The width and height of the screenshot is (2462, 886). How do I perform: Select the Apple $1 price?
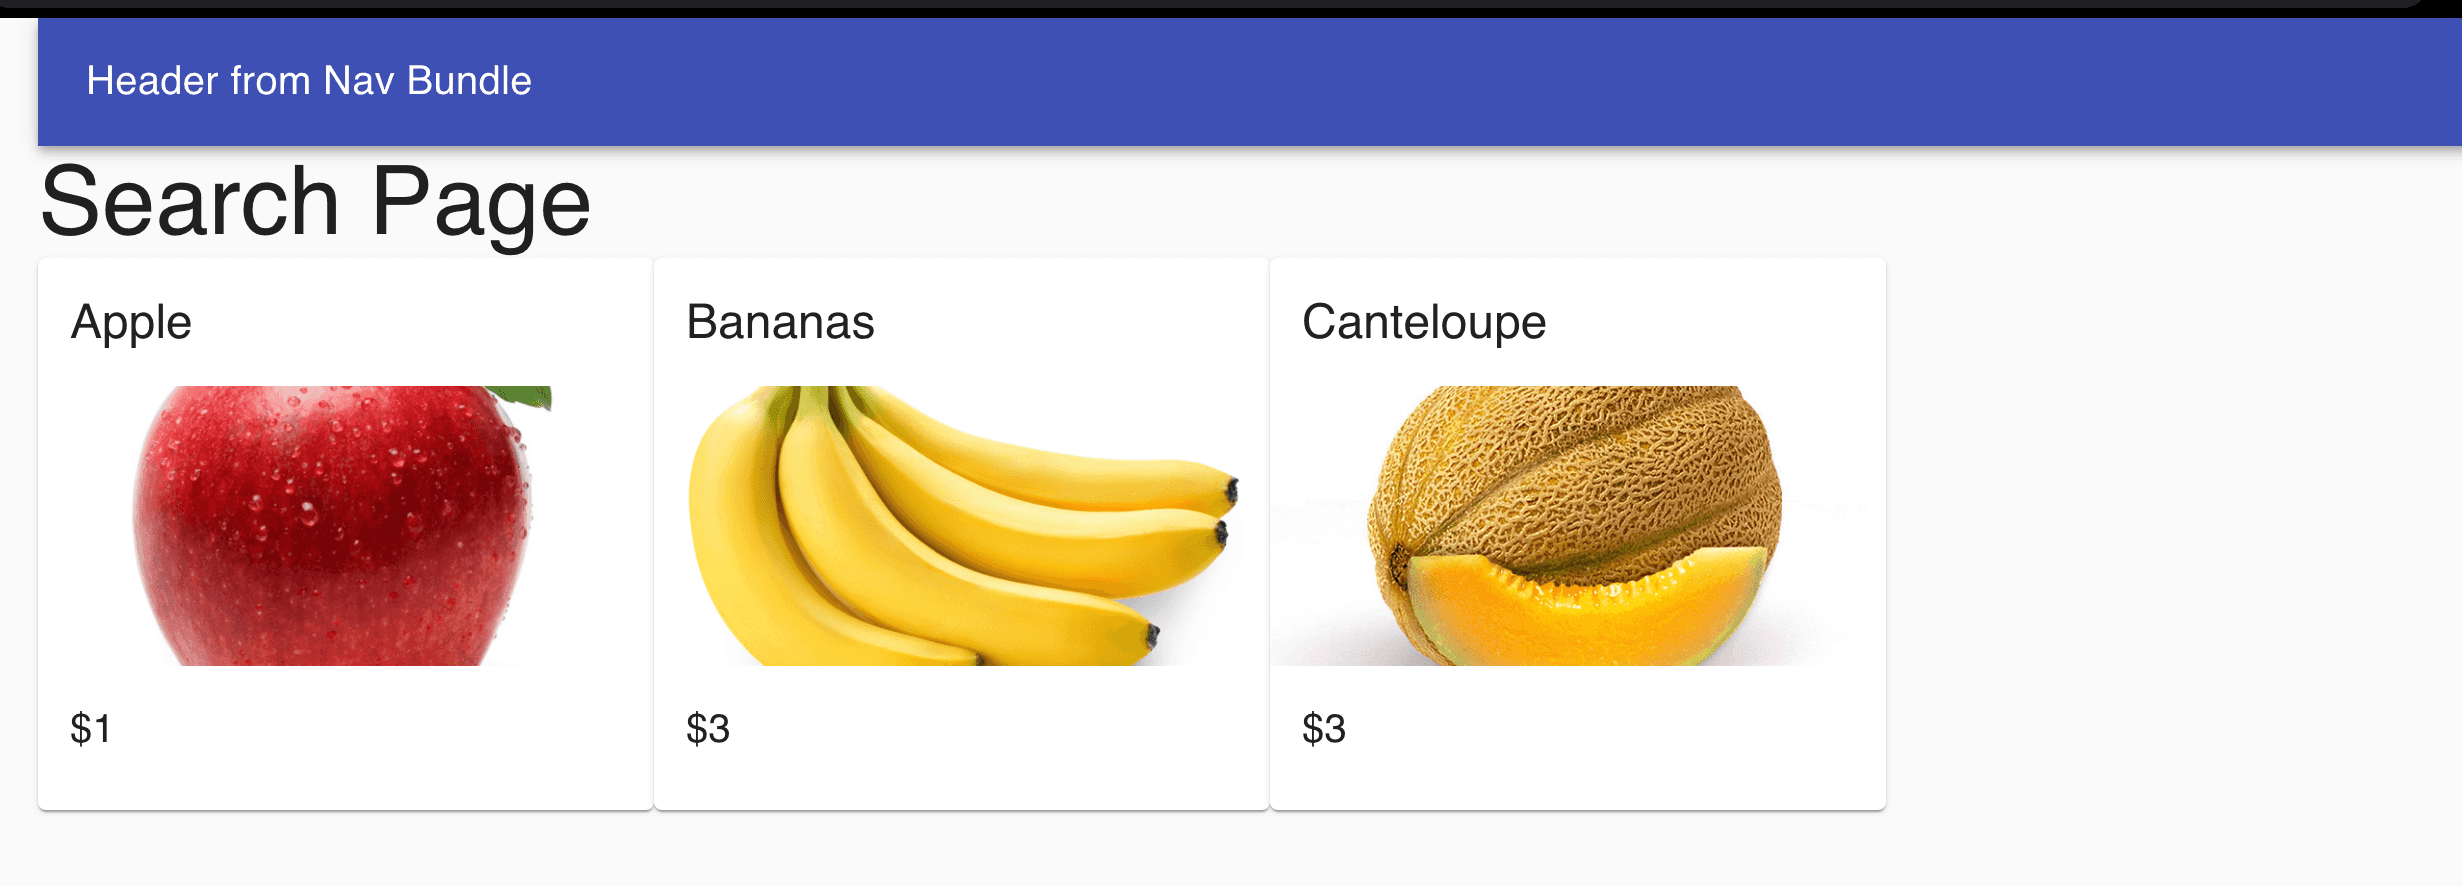click(90, 729)
